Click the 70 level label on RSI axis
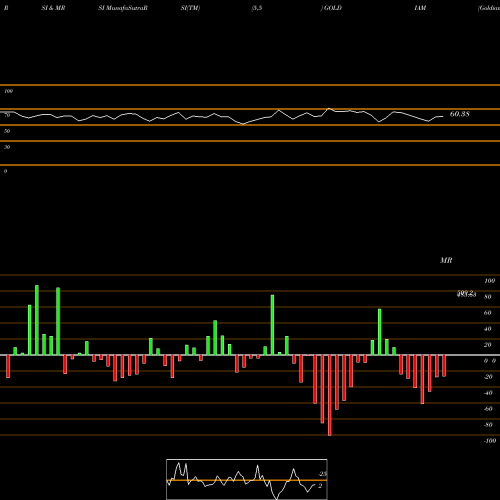This screenshot has width=500, height=500. click(7, 115)
